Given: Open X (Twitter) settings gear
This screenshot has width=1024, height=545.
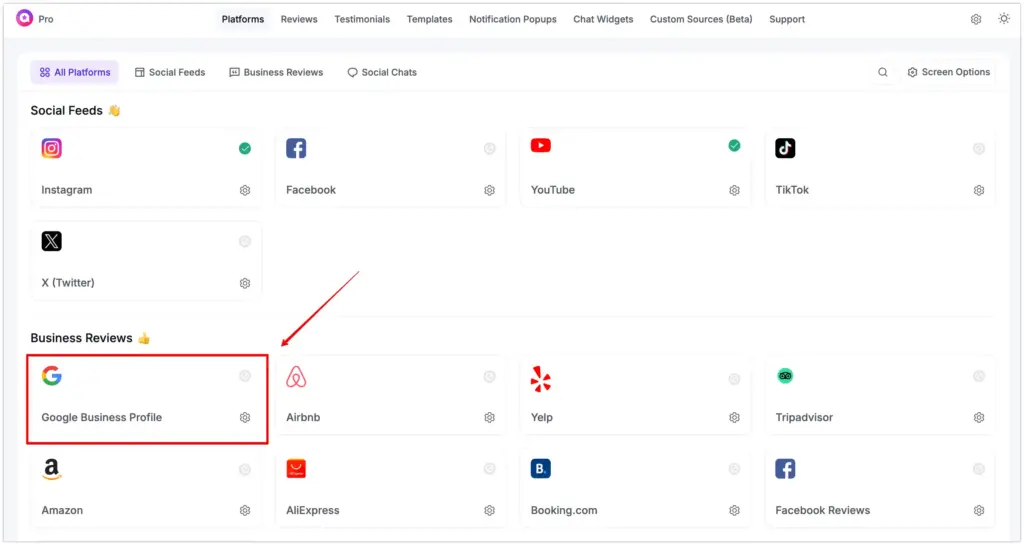Looking at the screenshot, I should (x=245, y=283).
